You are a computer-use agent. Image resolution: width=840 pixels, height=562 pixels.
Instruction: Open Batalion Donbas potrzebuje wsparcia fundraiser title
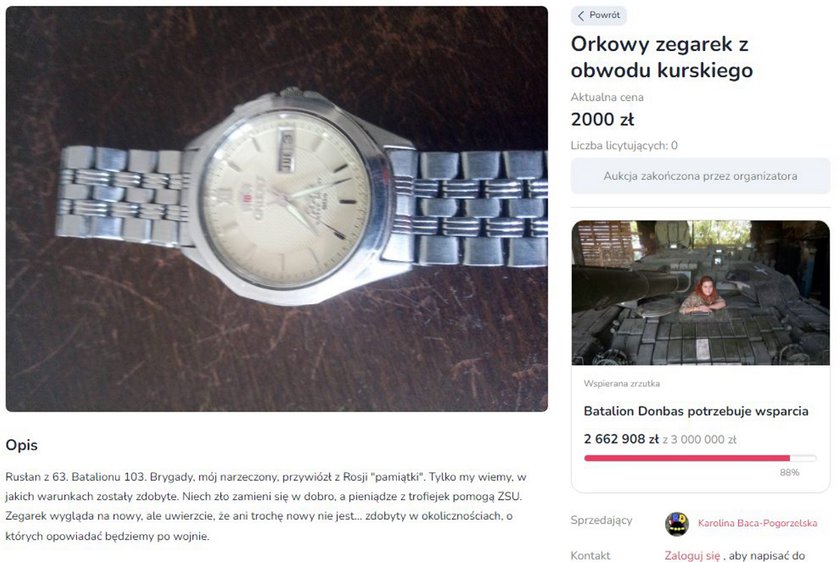(696, 411)
